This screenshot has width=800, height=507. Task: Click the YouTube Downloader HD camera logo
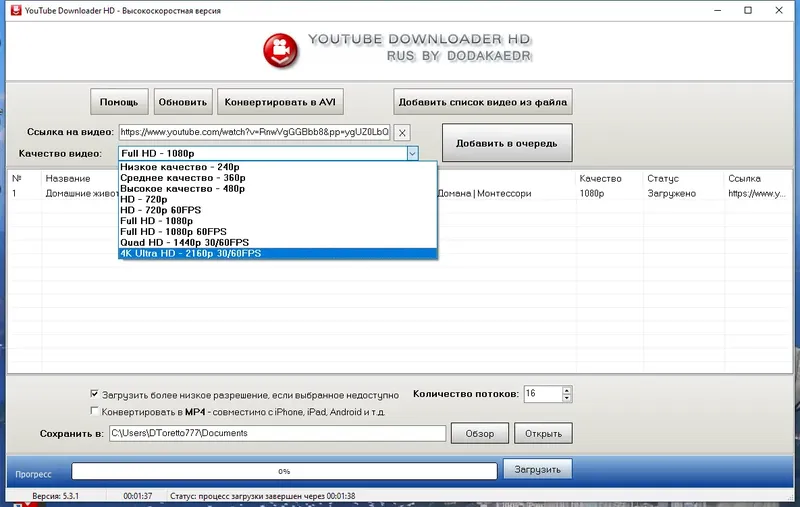[280, 50]
